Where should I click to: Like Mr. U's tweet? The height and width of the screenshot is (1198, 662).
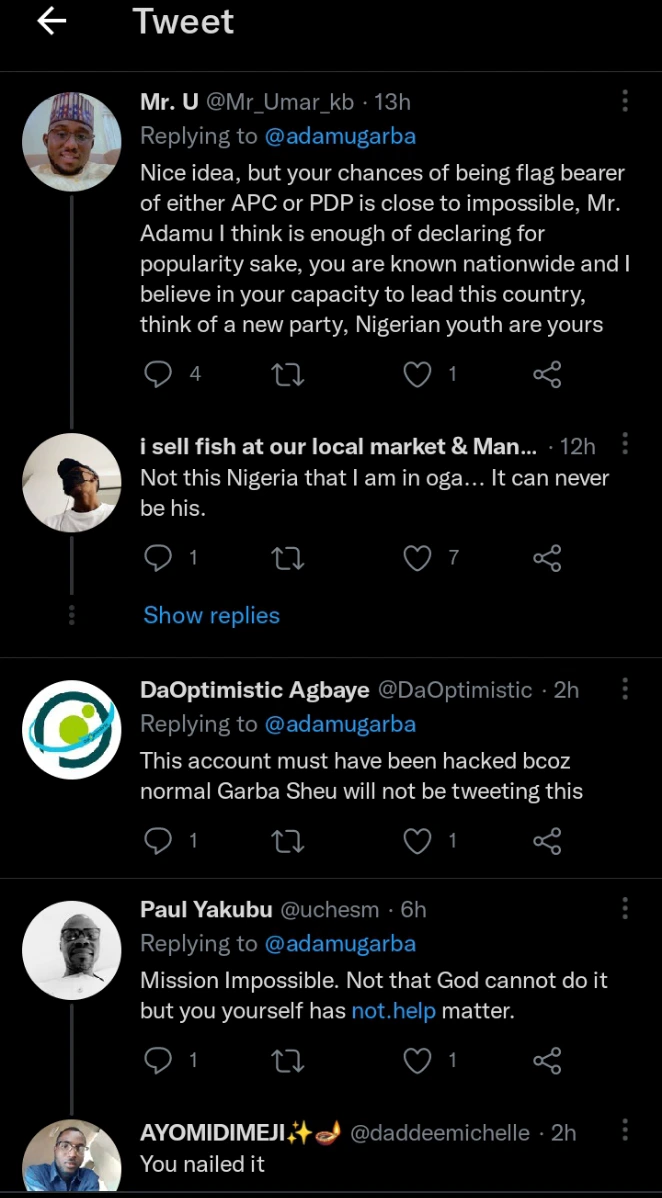pyautogui.click(x=417, y=374)
